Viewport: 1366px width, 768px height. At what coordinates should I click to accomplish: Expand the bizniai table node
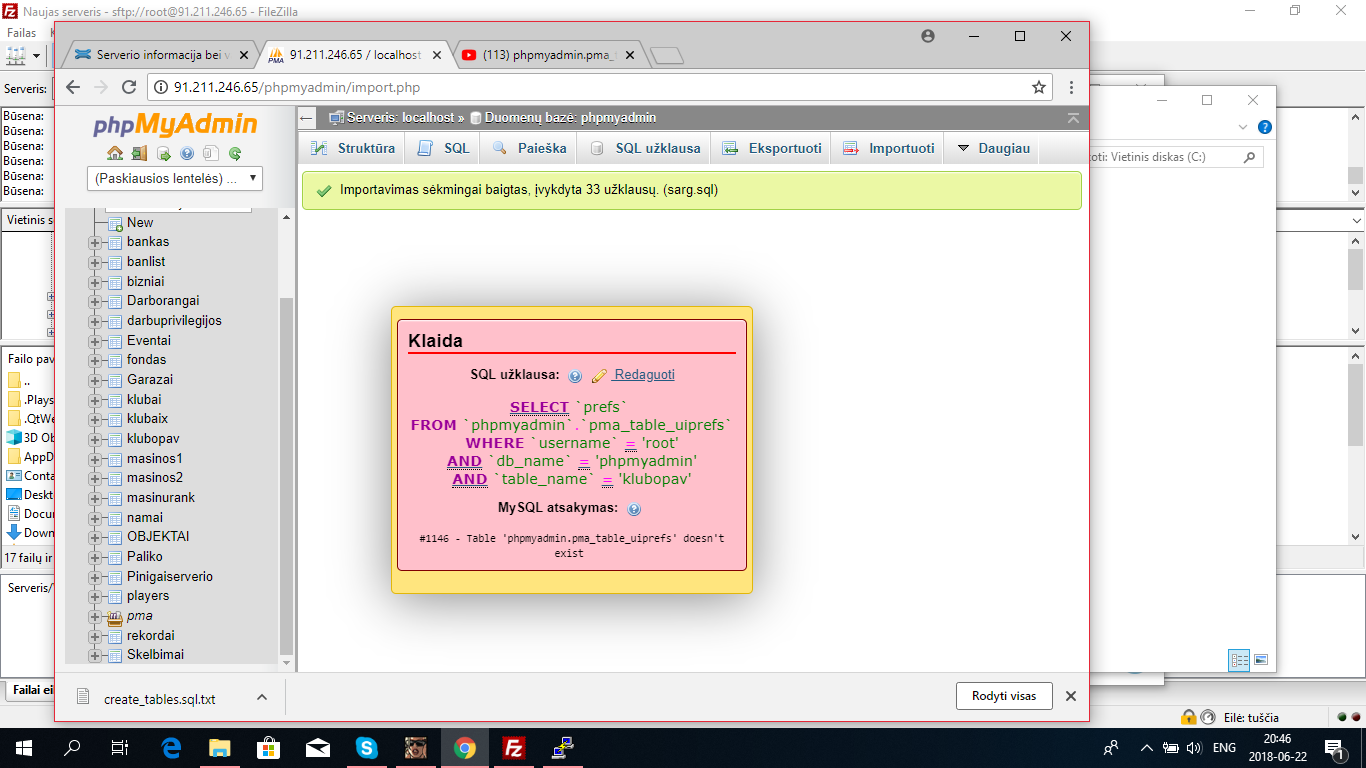pyautogui.click(x=95, y=281)
